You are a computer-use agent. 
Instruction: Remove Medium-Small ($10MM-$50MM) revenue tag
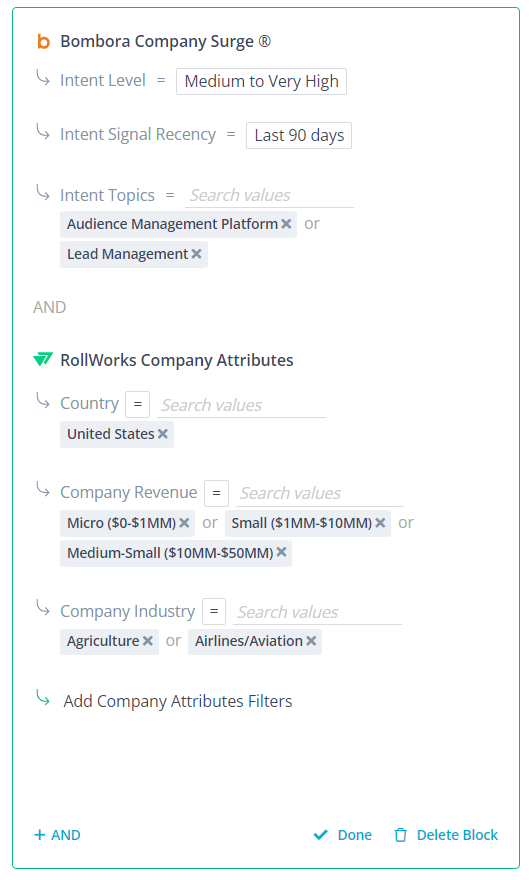[281, 552]
